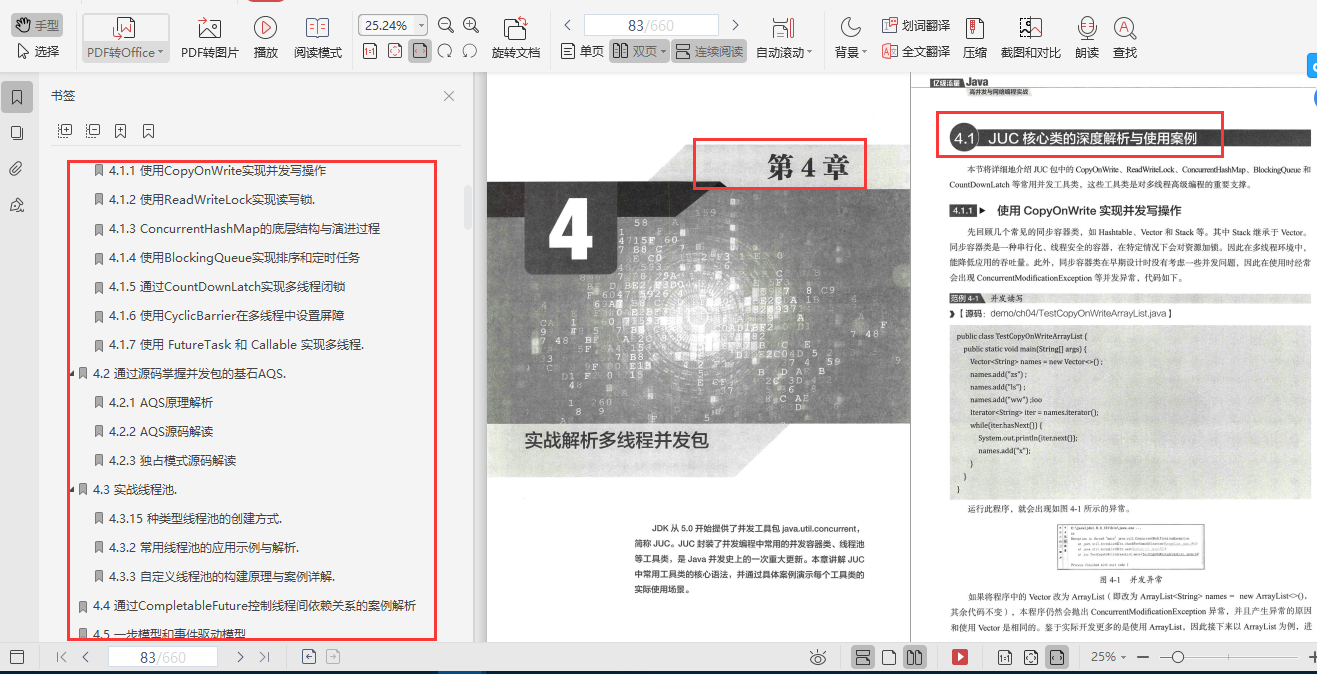Start 朗读 read aloud

point(1087,38)
